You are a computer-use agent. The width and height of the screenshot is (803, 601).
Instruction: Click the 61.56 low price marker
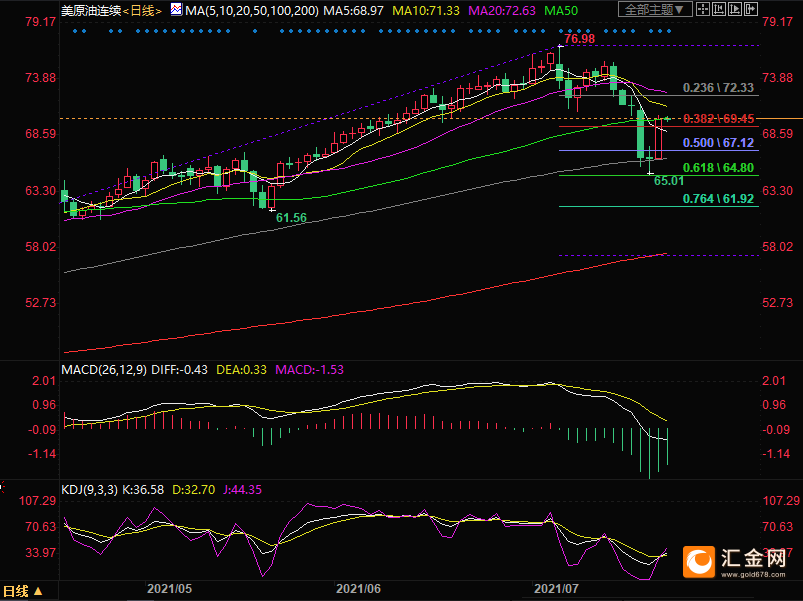(291, 218)
